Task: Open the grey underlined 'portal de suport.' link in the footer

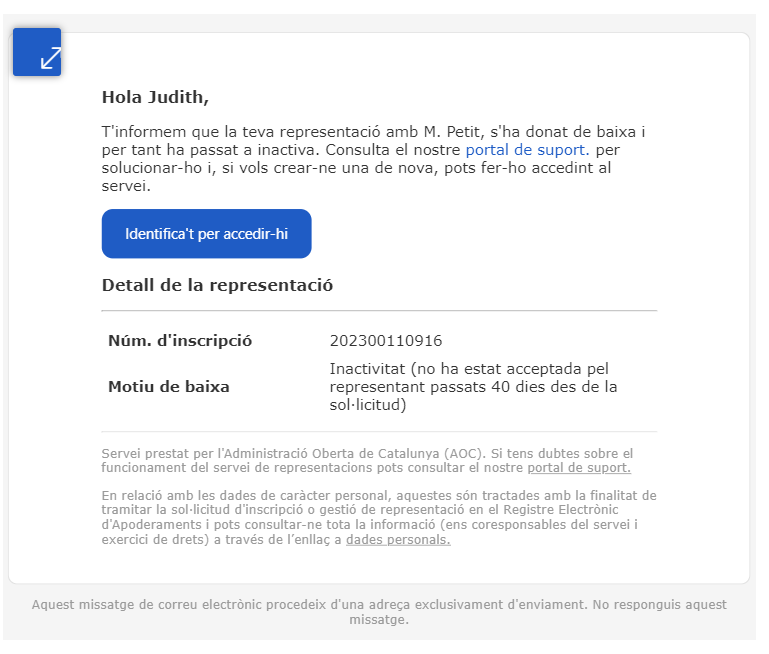Action: [579, 468]
